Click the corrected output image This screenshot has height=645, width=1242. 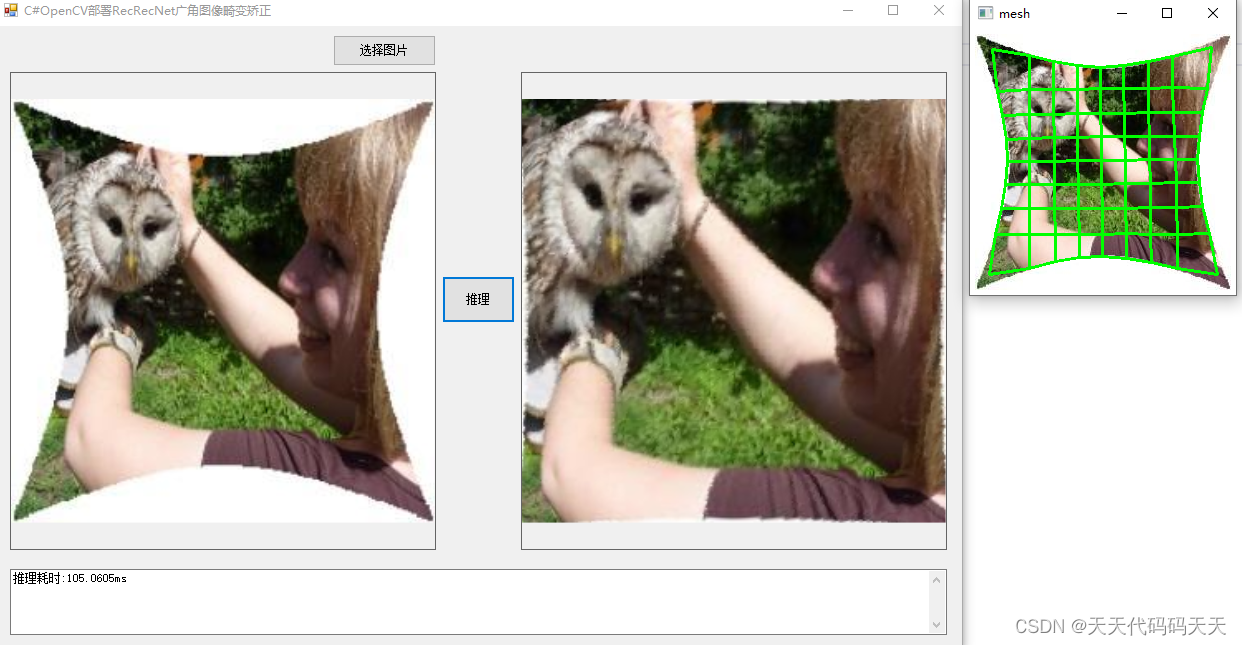734,310
